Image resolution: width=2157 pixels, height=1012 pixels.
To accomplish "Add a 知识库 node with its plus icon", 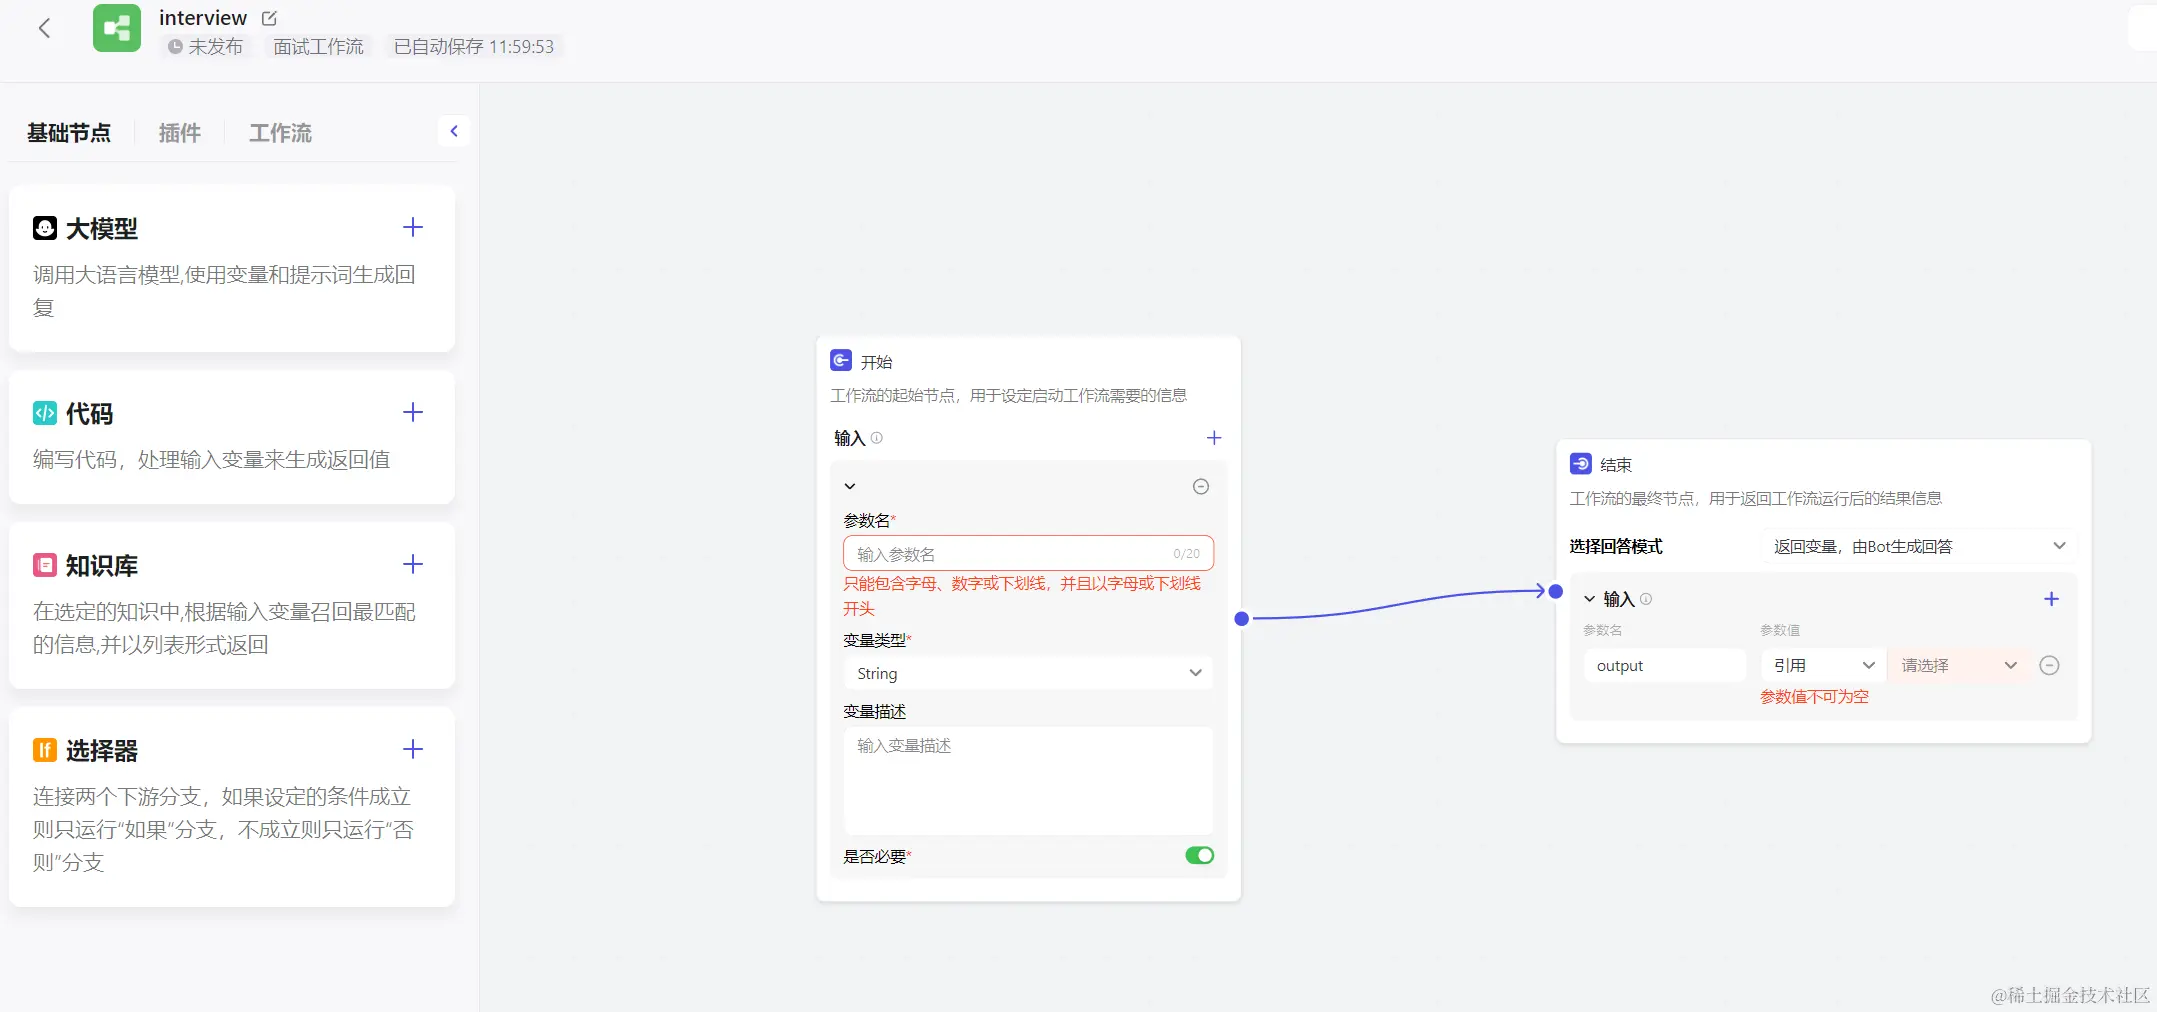I will 413,565.
